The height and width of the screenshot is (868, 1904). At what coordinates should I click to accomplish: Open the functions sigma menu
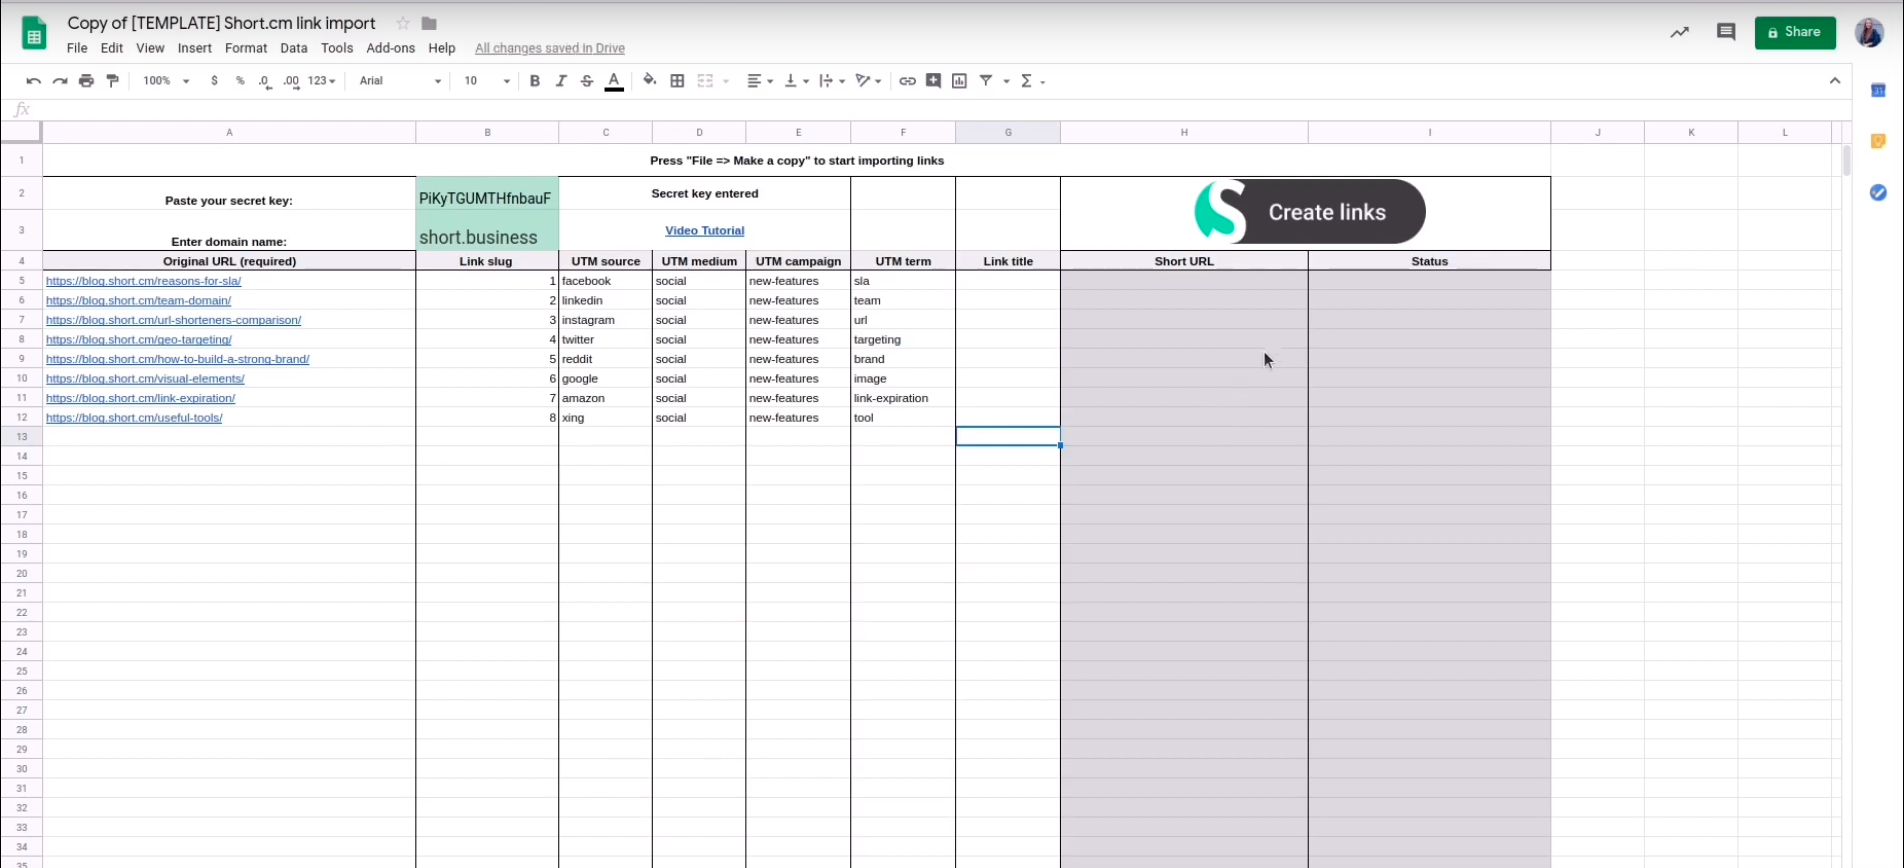tap(1027, 81)
